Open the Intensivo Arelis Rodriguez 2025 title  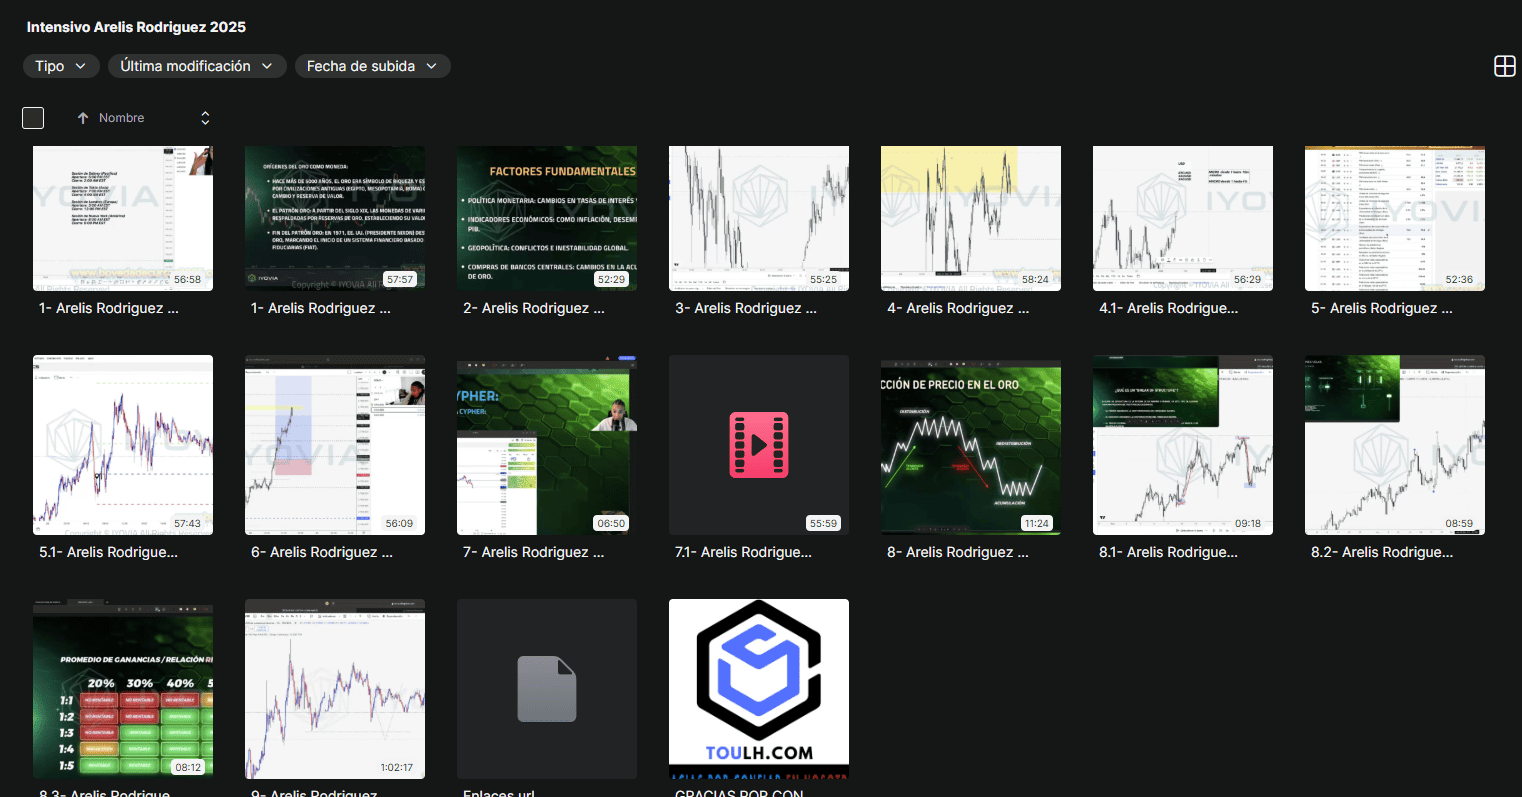click(136, 27)
